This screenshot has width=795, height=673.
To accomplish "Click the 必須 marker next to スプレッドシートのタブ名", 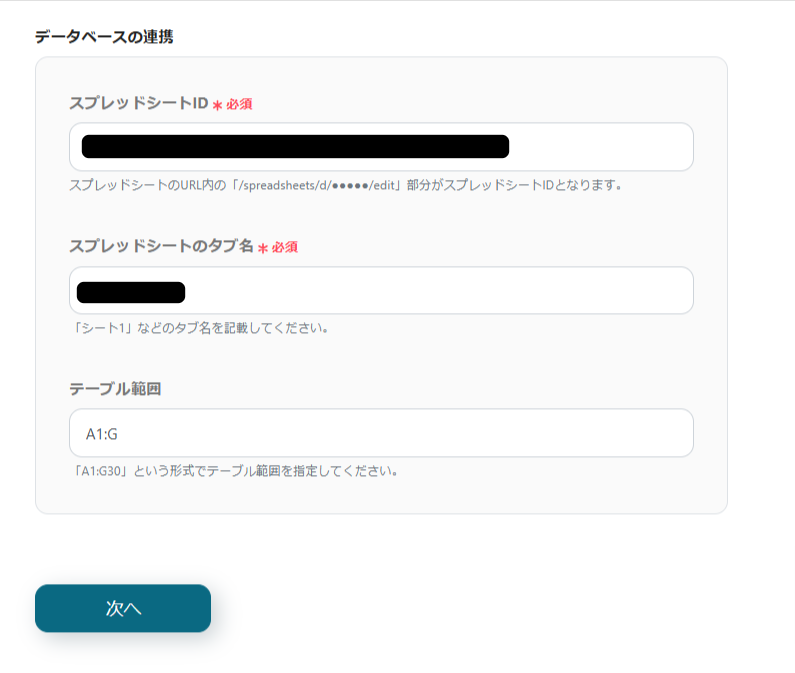I will coord(285,247).
